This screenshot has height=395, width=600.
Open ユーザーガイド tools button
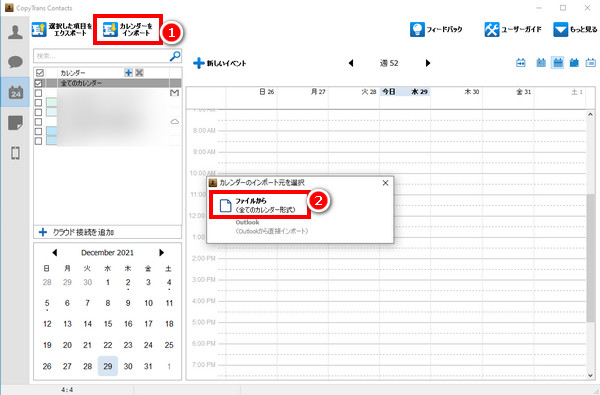click(513, 29)
